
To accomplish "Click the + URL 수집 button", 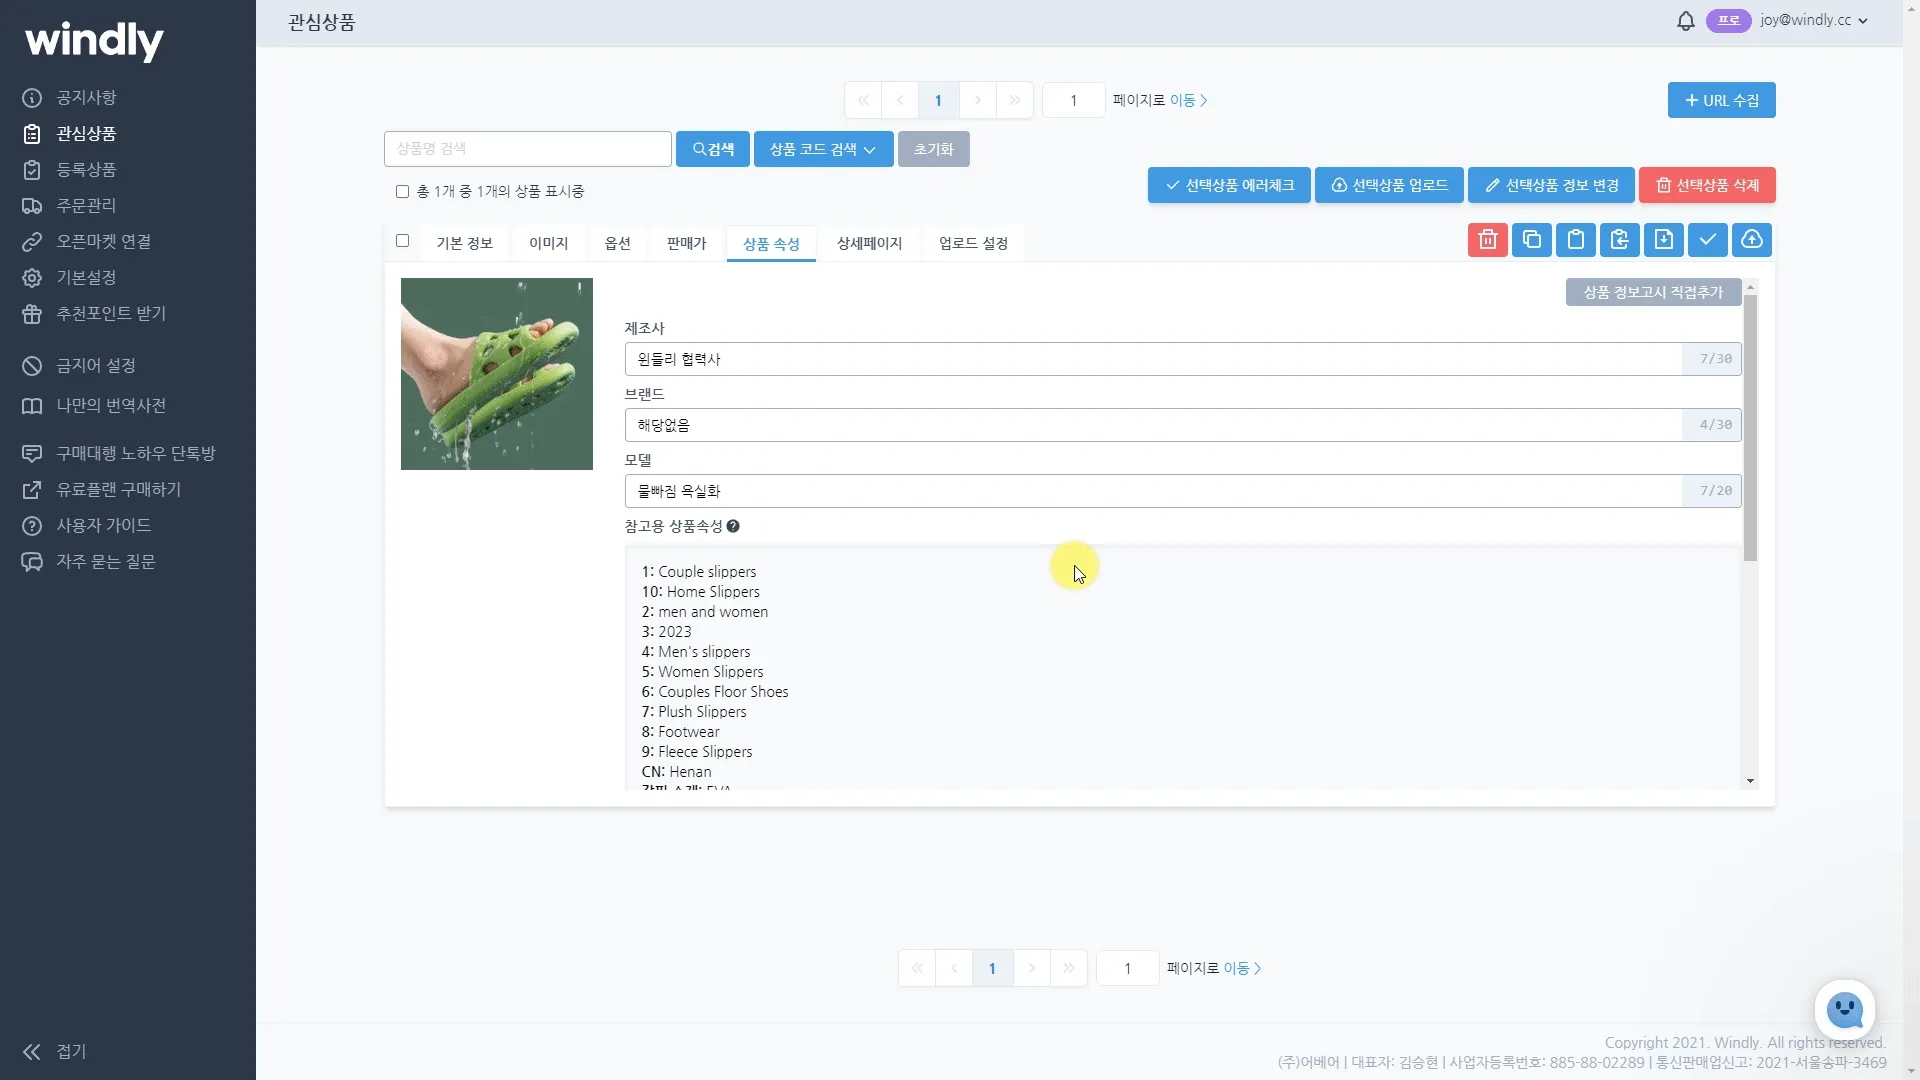I will tap(1720, 100).
